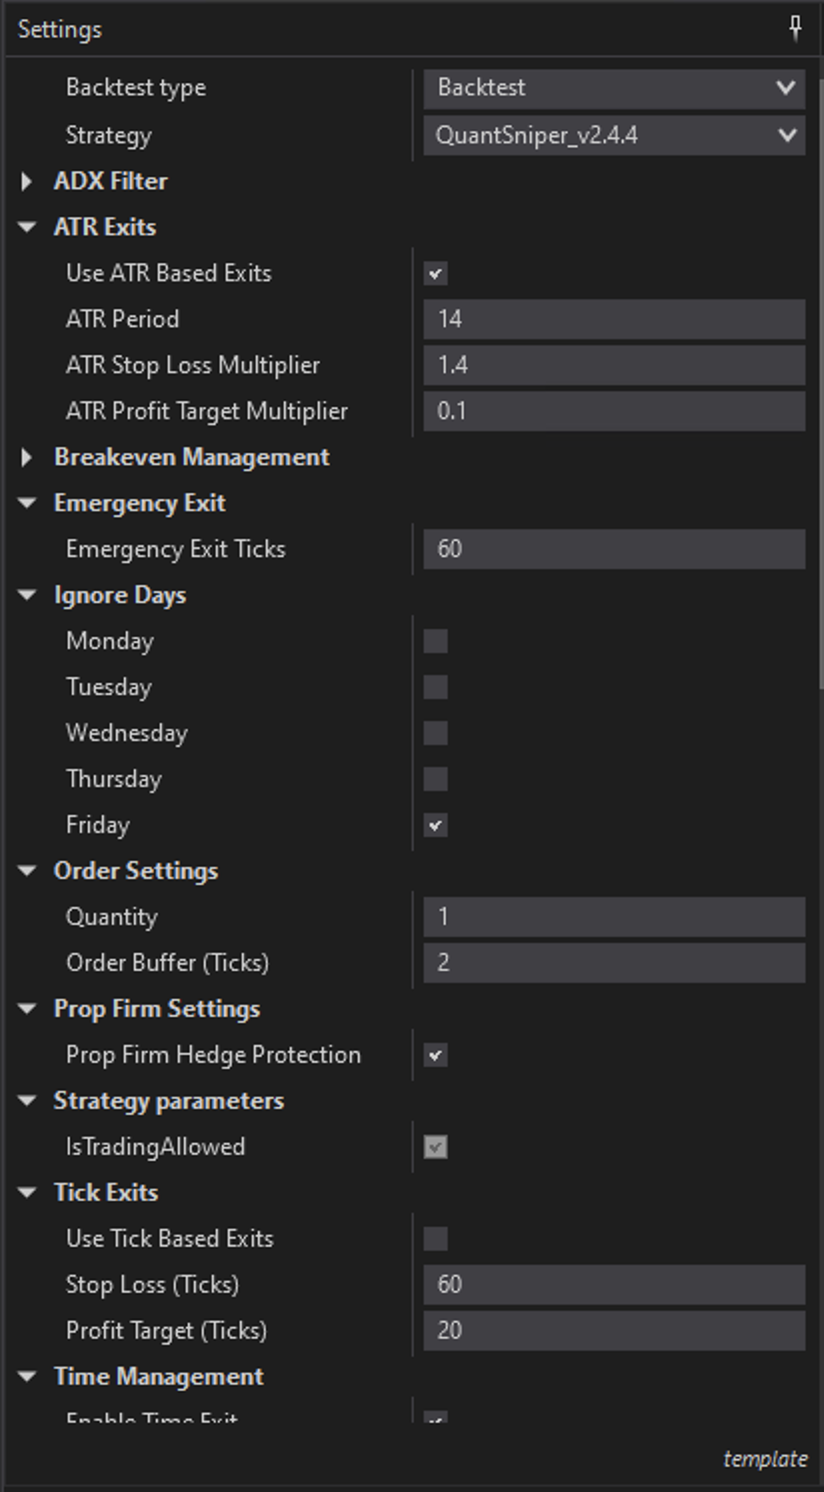Enable the Monday ignore day checkbox
The width and height of the screenshot is (824, 1492).
tap(435, 641)
